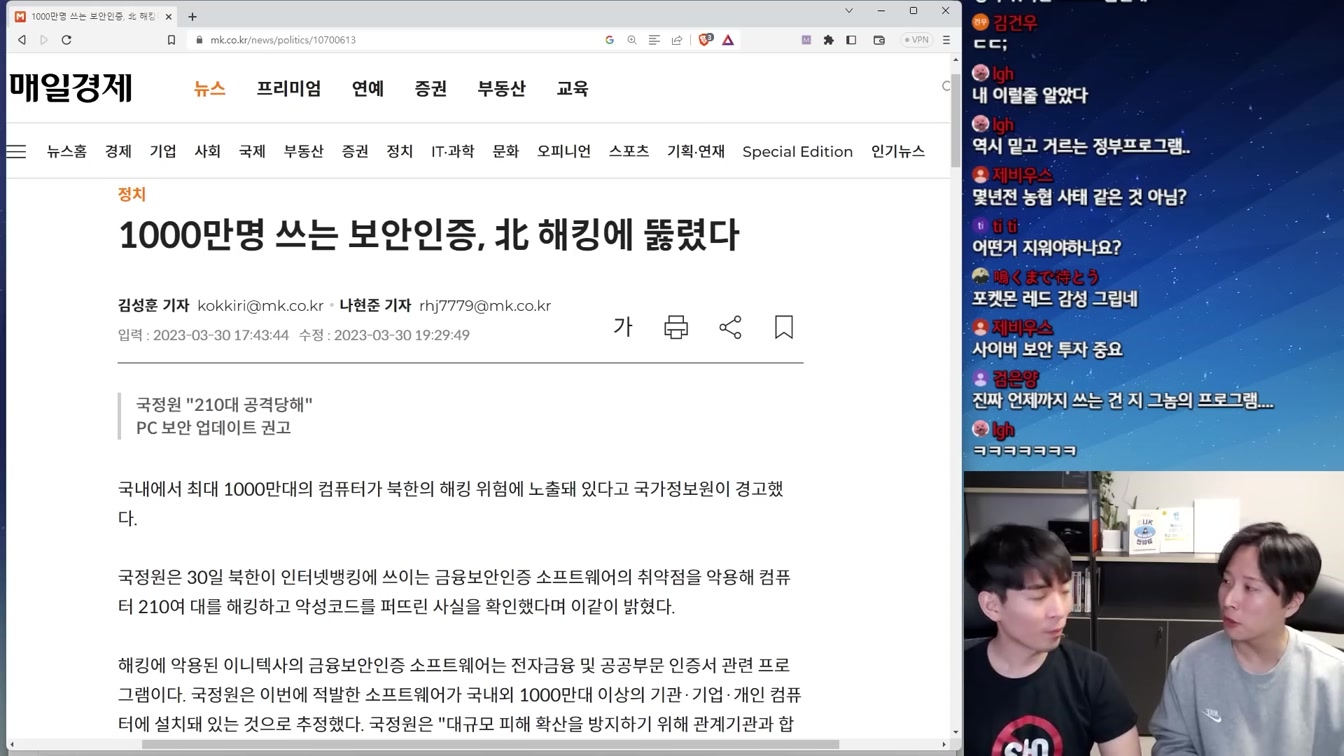The image size is (1344, 756).
Task: Open Brave Shields lion icon
Action: pos(705,40)
